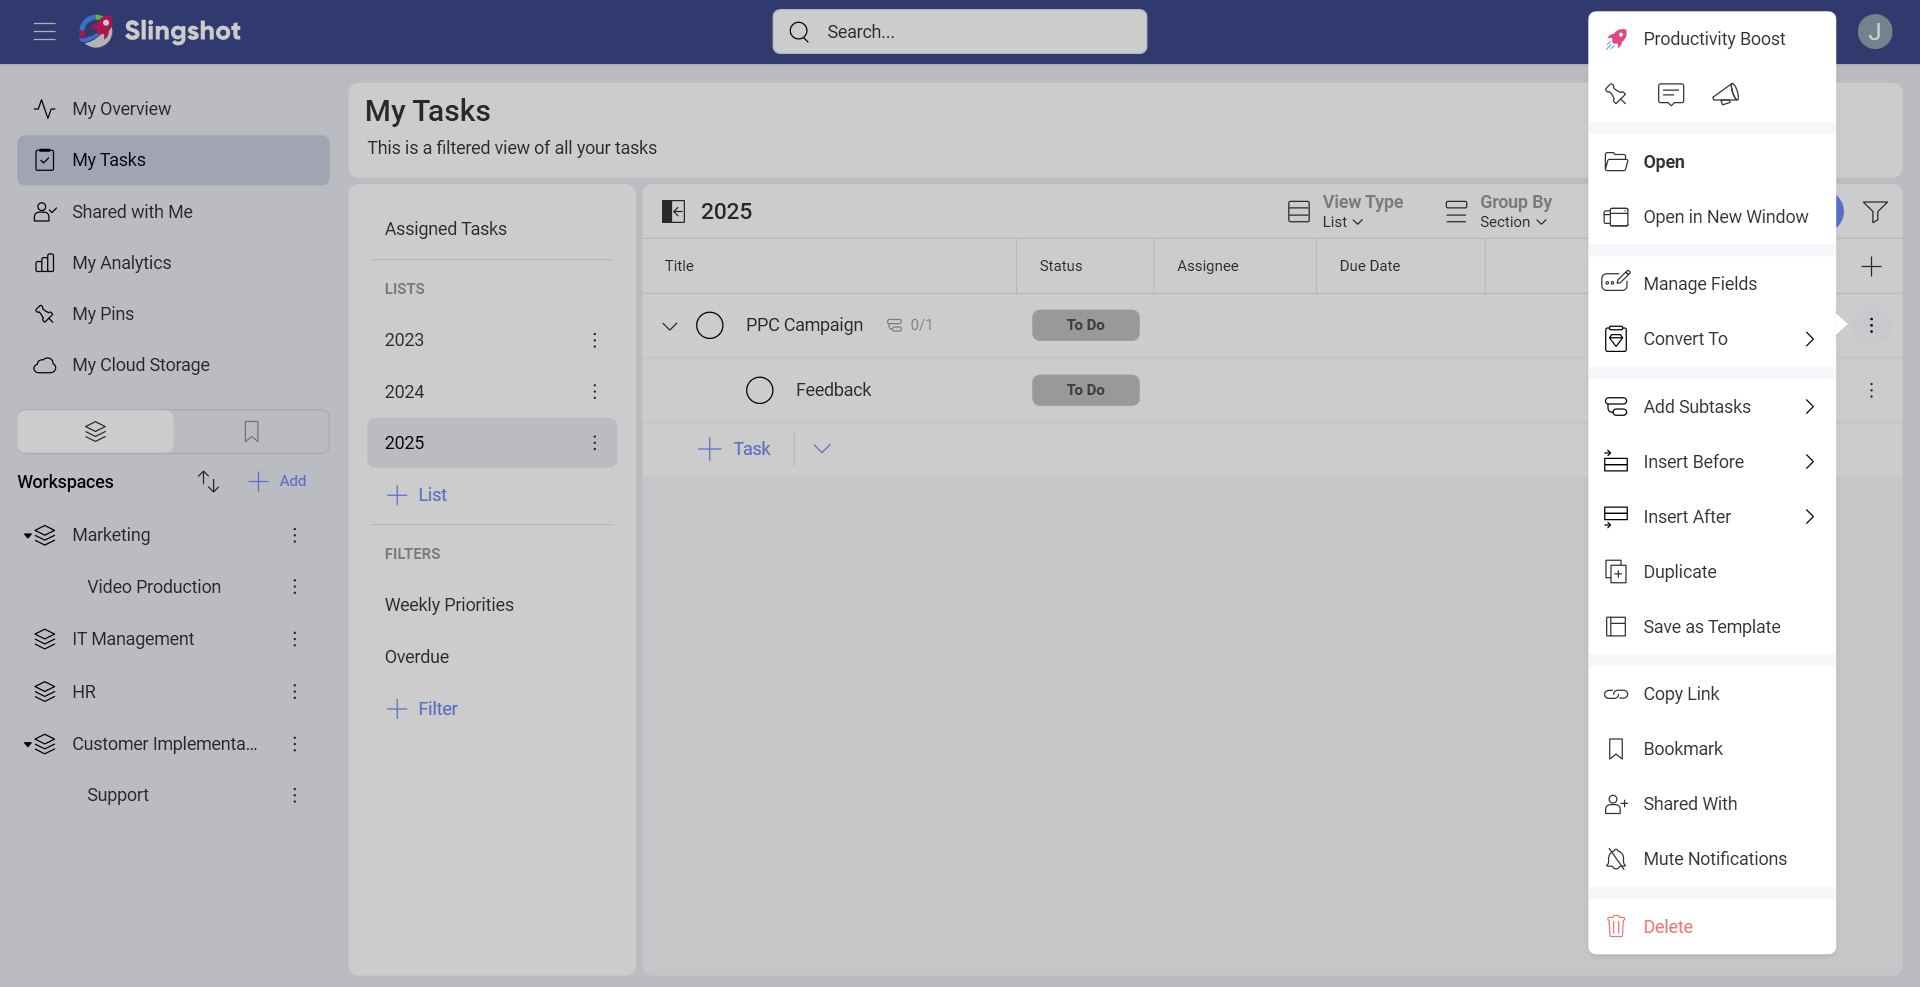1920x987 pixels.
Task: Click the announce megaphone icon in context menu
Action: click(1726, 94)
